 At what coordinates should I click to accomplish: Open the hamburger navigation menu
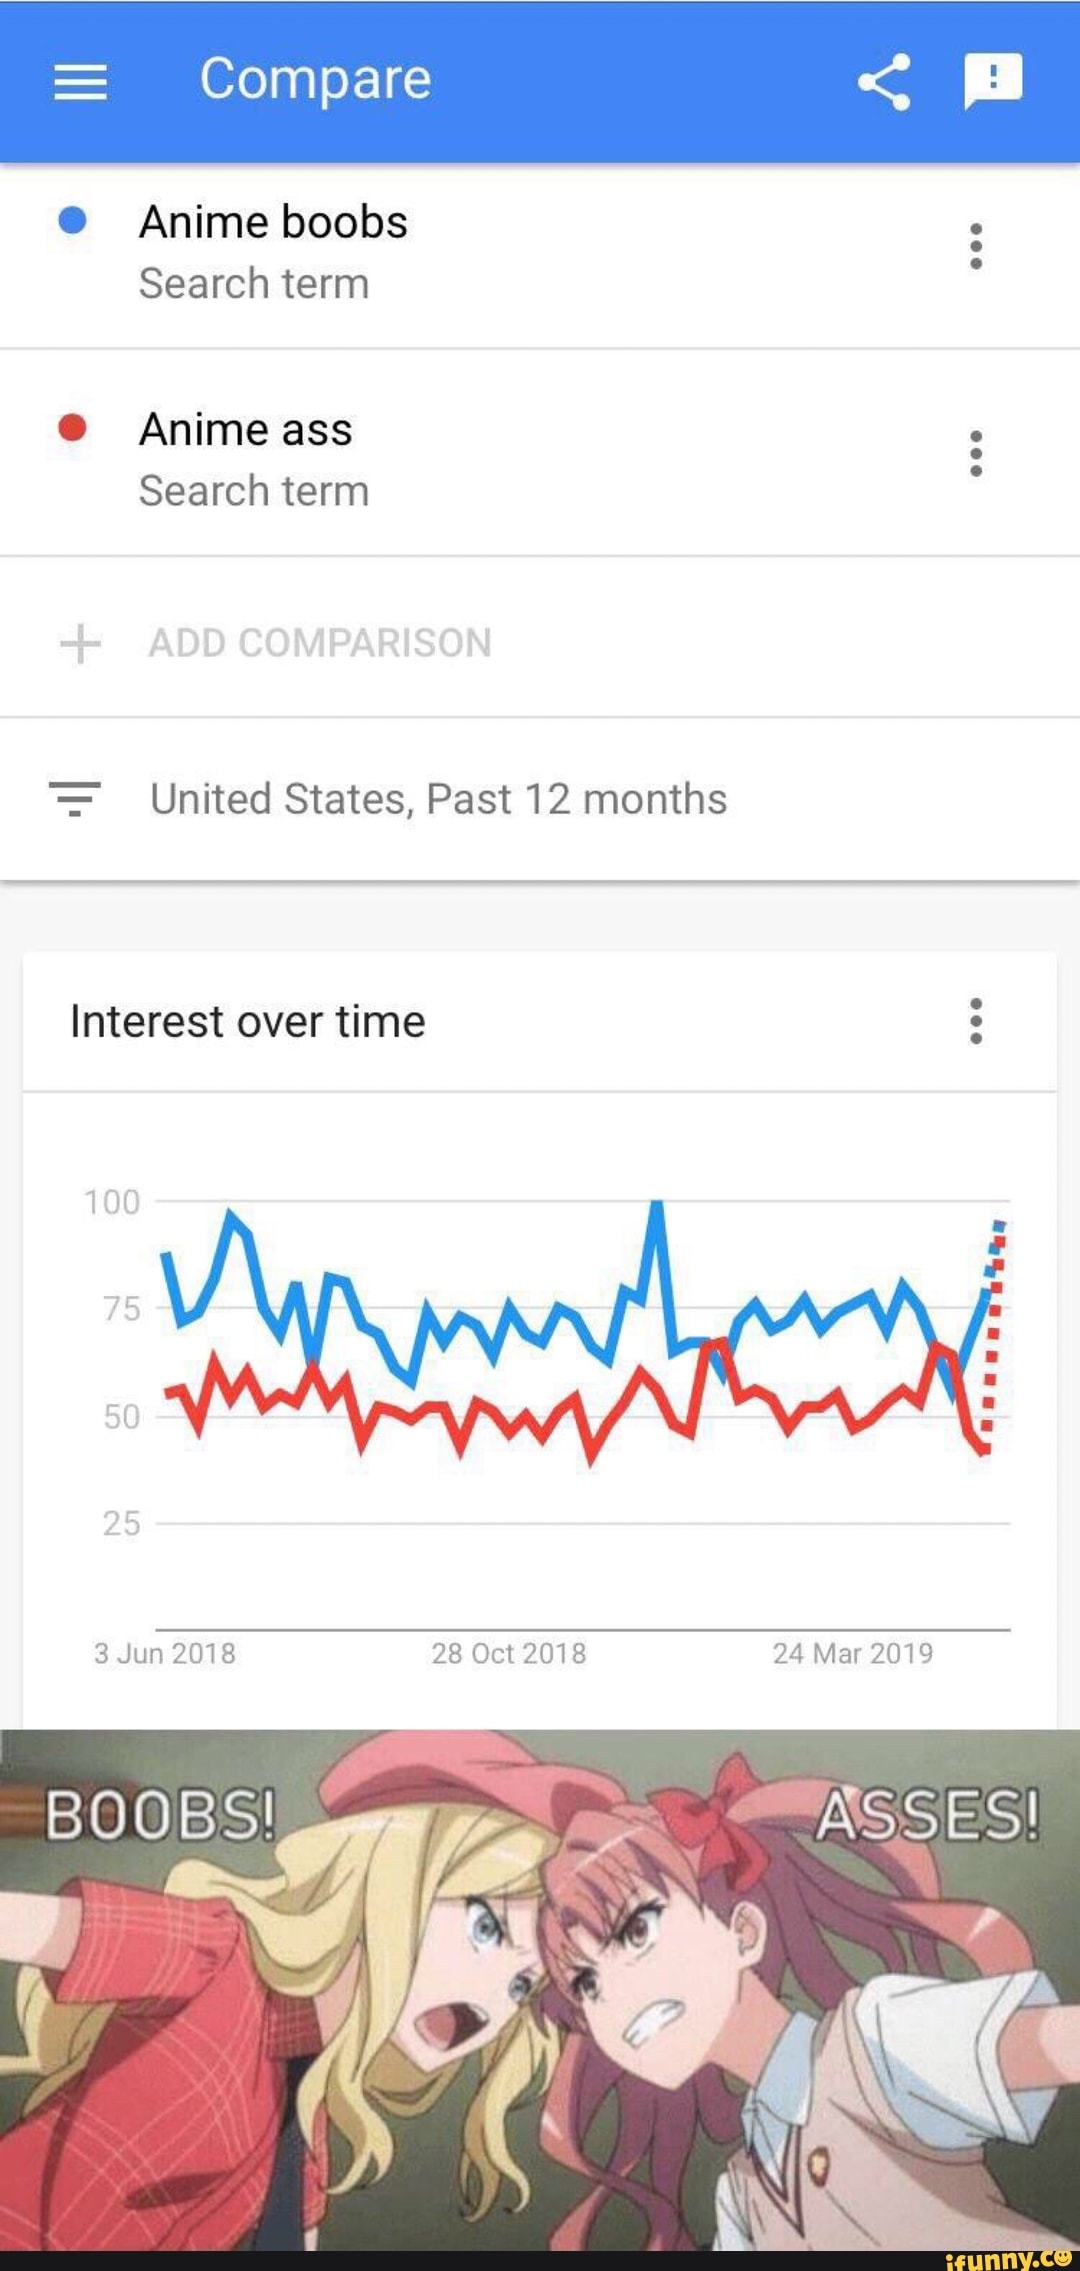coord(80,82)
